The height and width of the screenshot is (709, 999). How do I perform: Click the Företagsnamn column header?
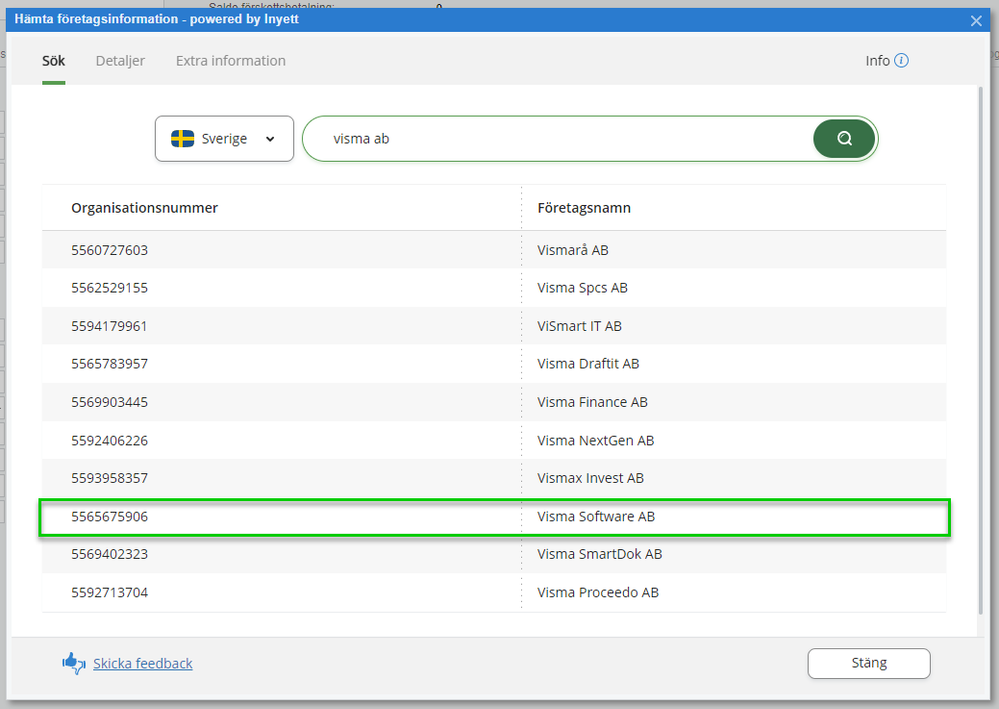(x=584, y=208)
